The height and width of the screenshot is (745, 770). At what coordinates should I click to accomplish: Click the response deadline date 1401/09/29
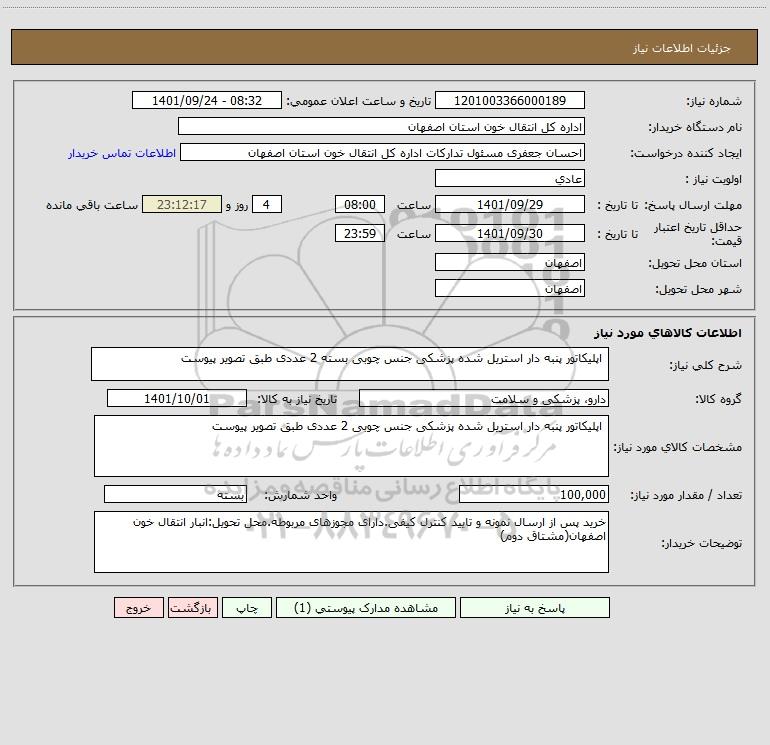(510, 204)
